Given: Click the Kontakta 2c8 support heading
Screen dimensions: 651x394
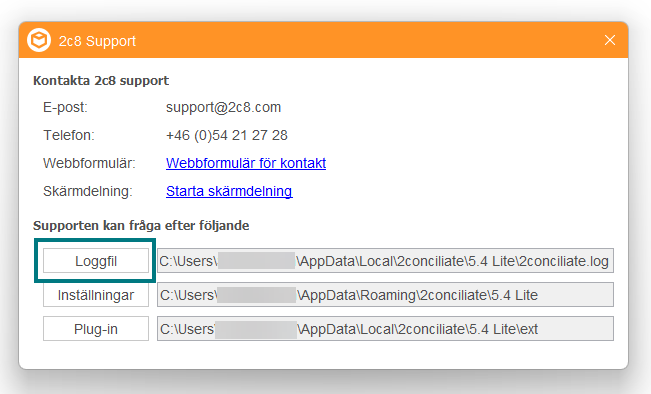Looking at the screenshot, I should (101, 81).
